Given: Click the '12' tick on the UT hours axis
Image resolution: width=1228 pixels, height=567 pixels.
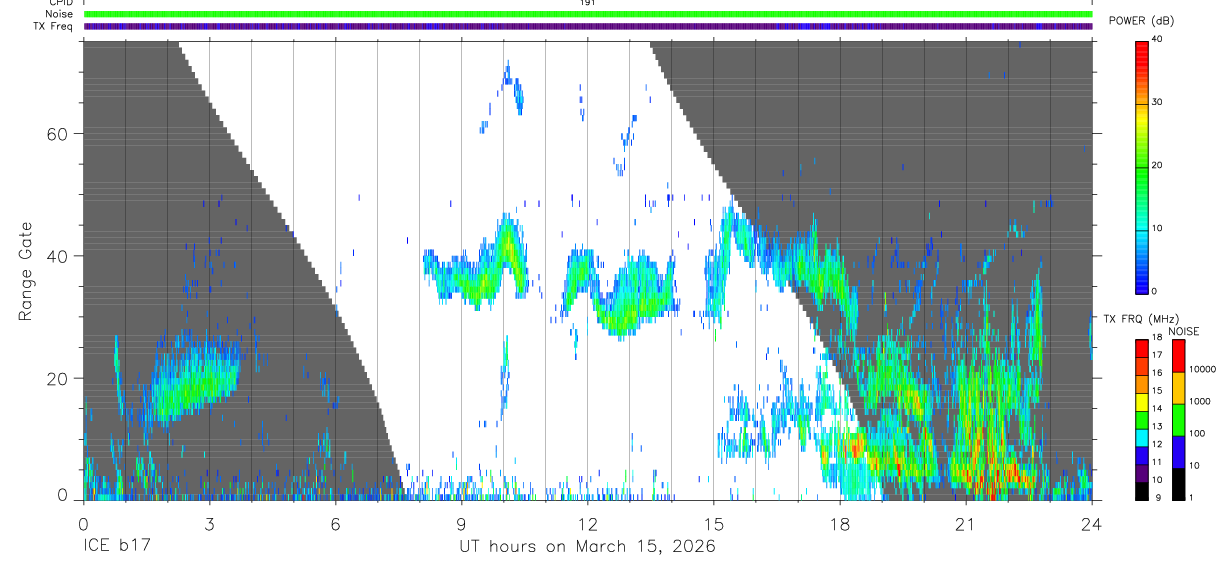Looking at the screenshot, I should point(587,524).
